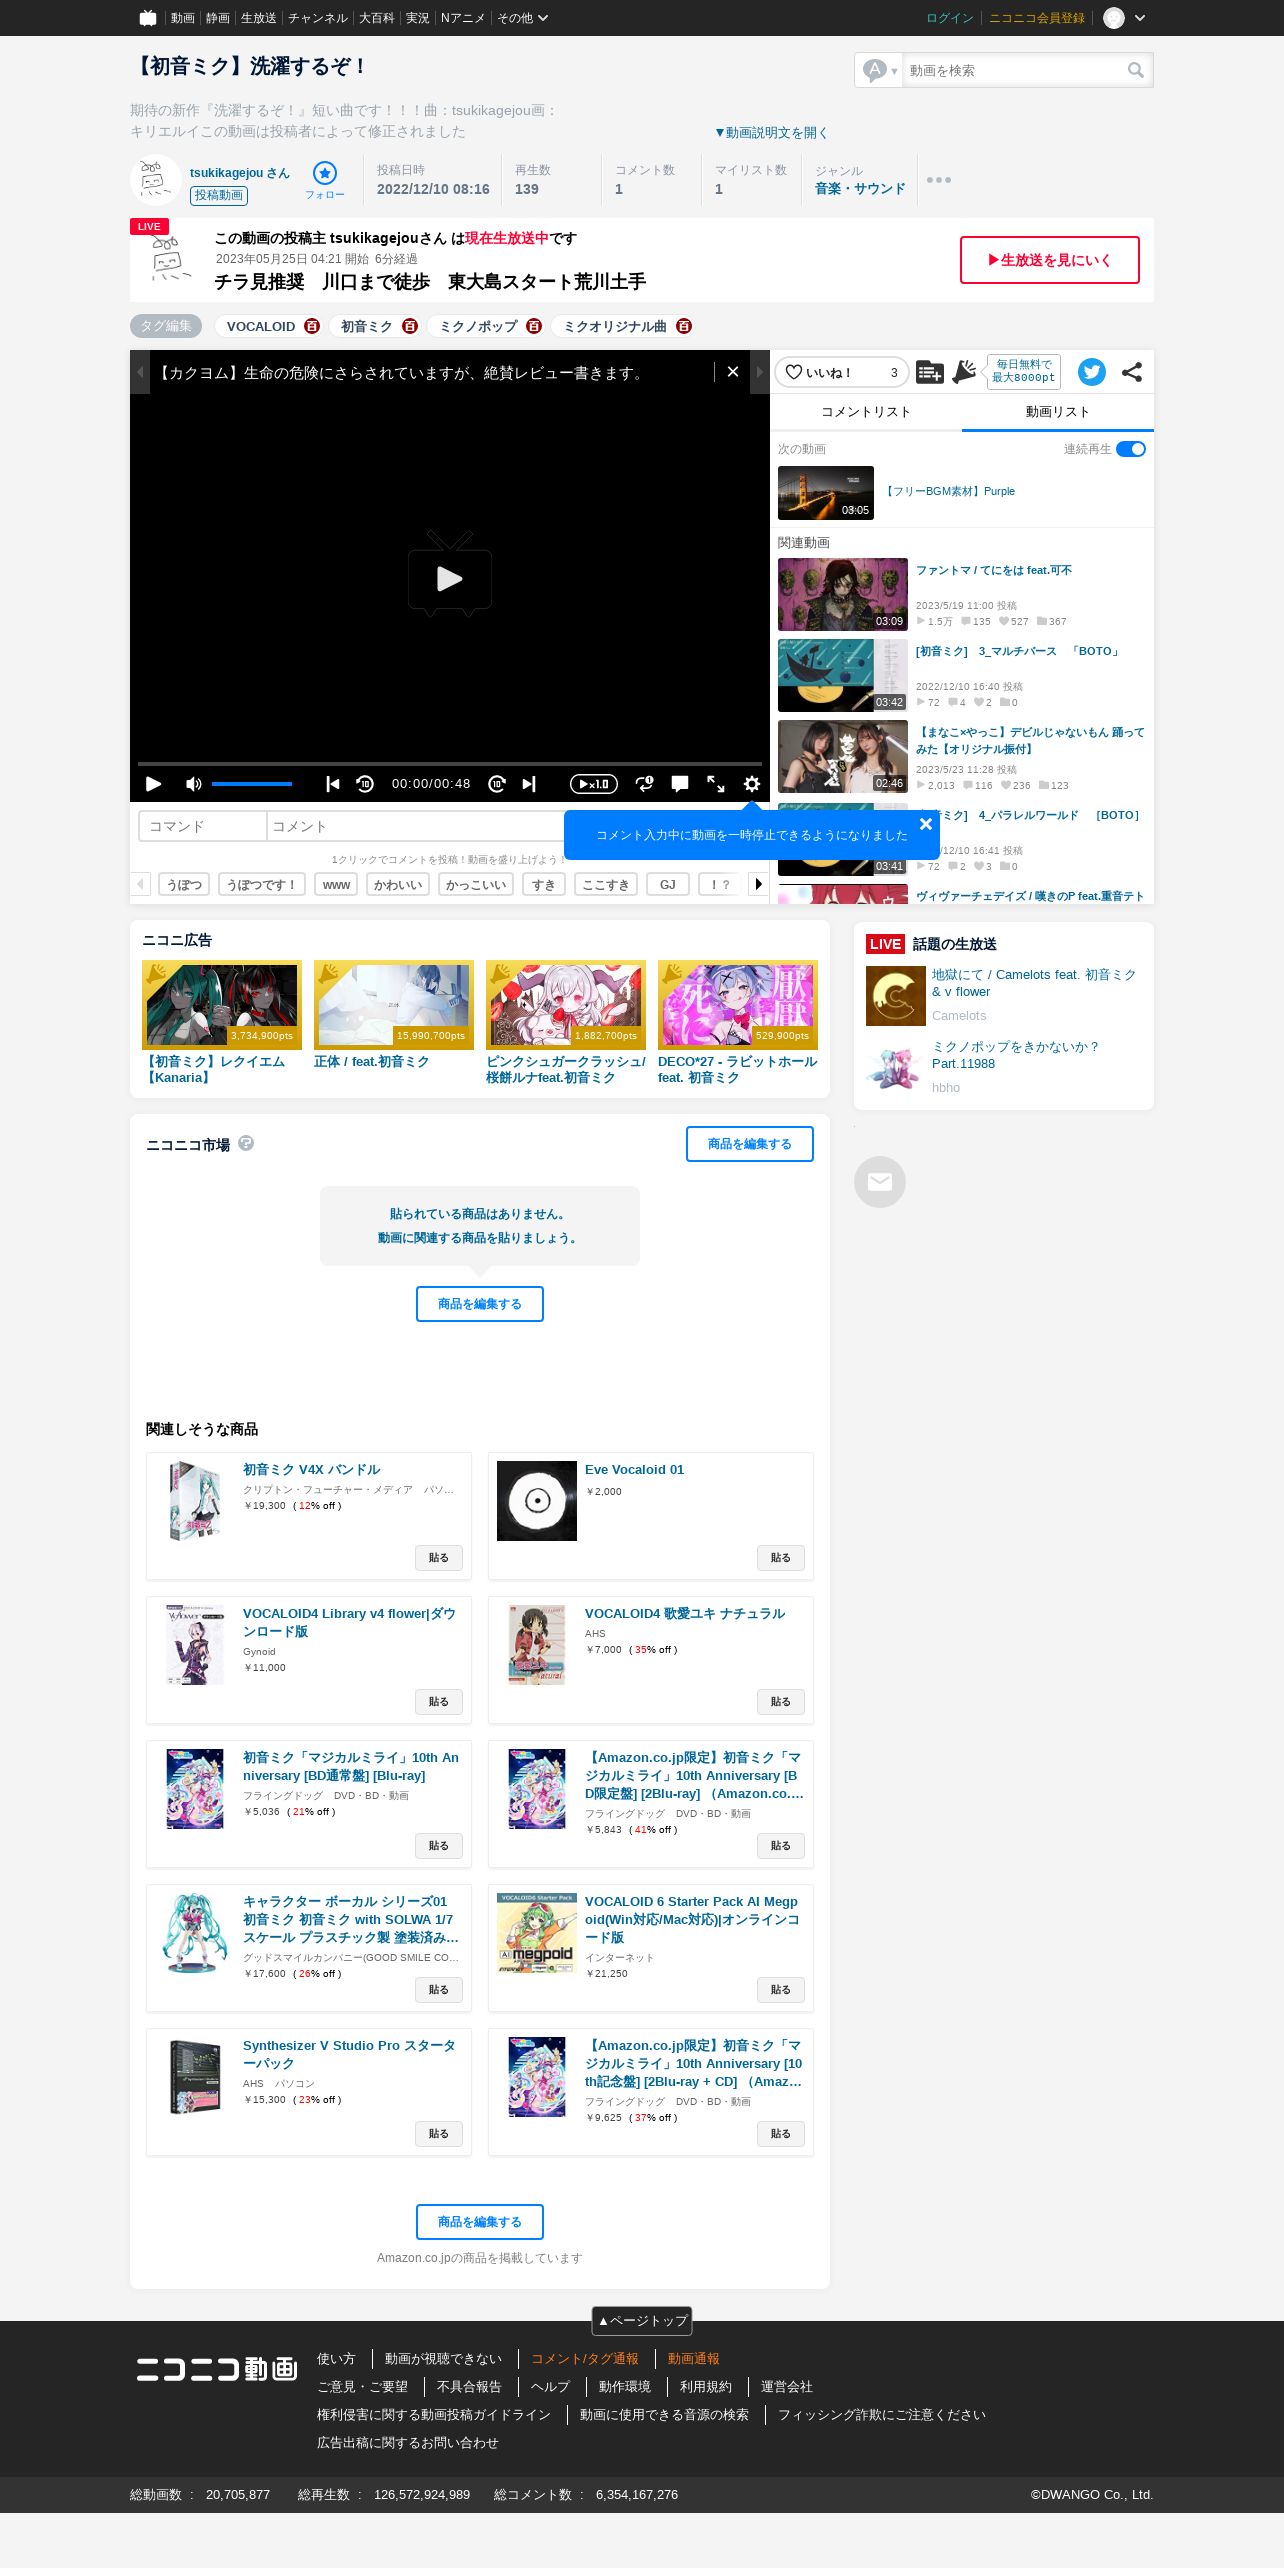Click the play button in player controls

click(x=153, y=784)
